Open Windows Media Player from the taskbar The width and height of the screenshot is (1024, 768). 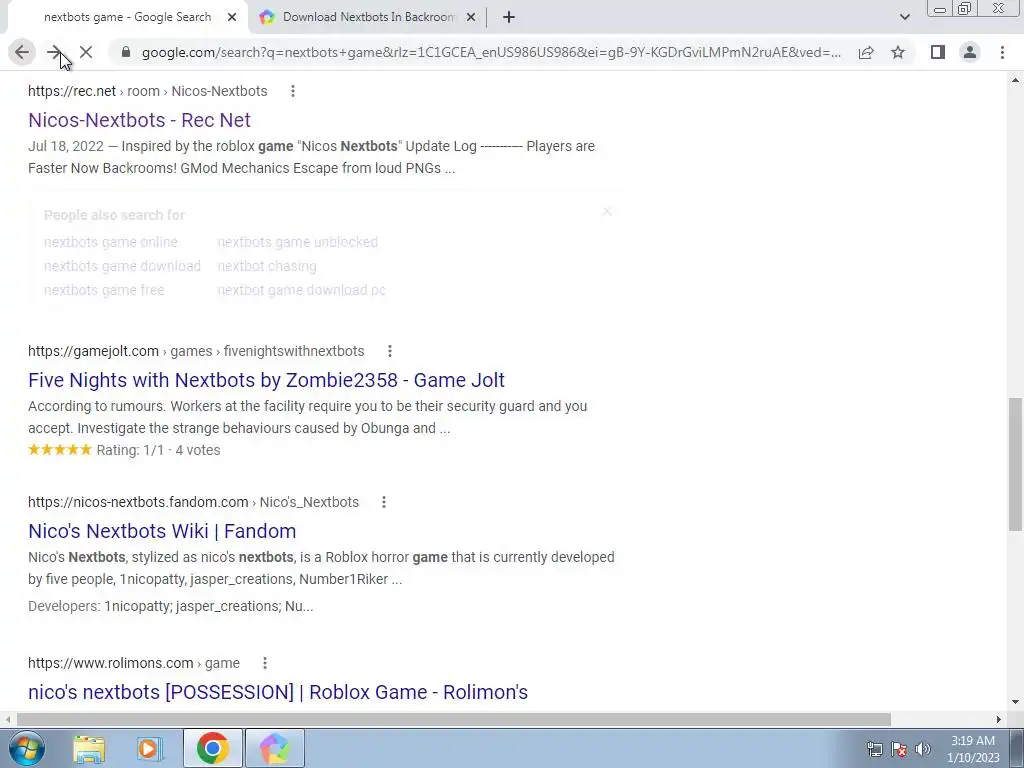pos(149,748)
